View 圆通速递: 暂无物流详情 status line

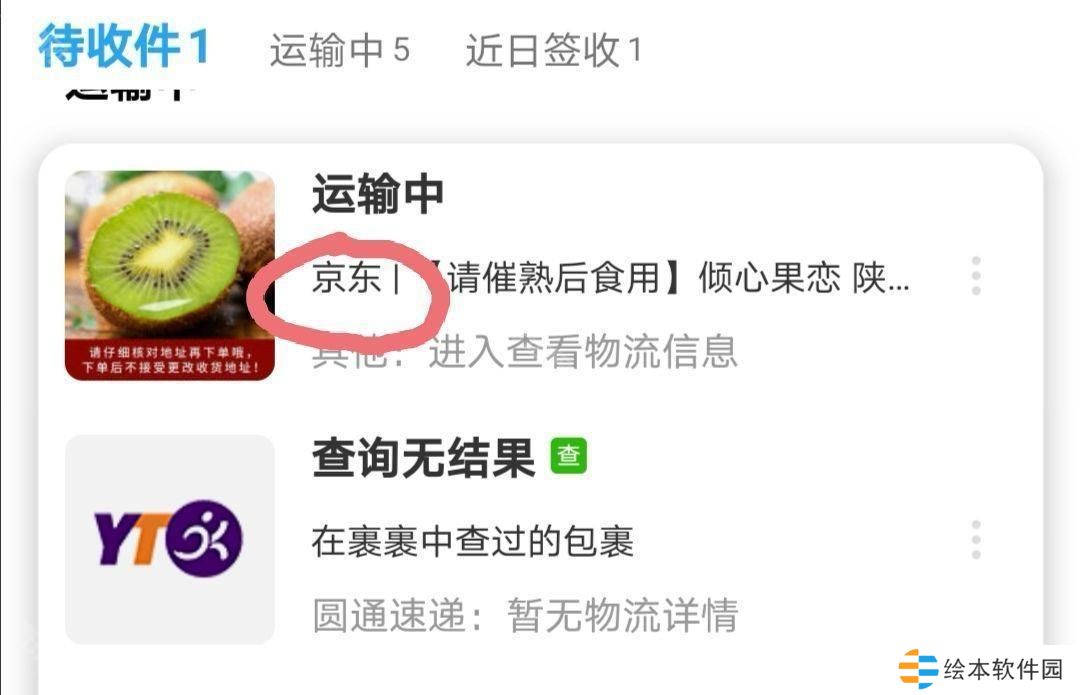click(525, 615)
